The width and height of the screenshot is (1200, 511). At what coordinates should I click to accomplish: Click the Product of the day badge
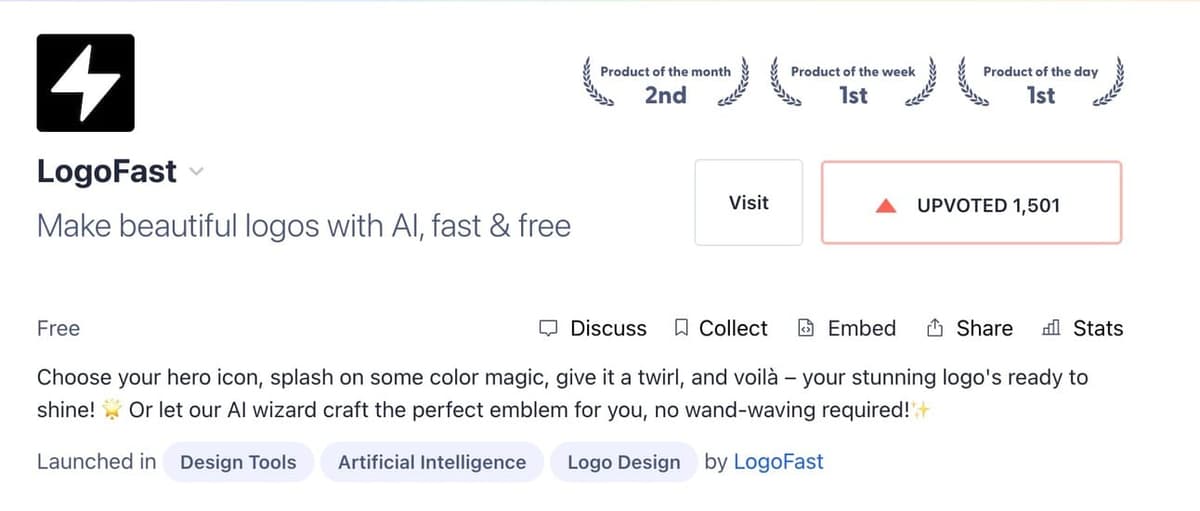coord(1040,84)
